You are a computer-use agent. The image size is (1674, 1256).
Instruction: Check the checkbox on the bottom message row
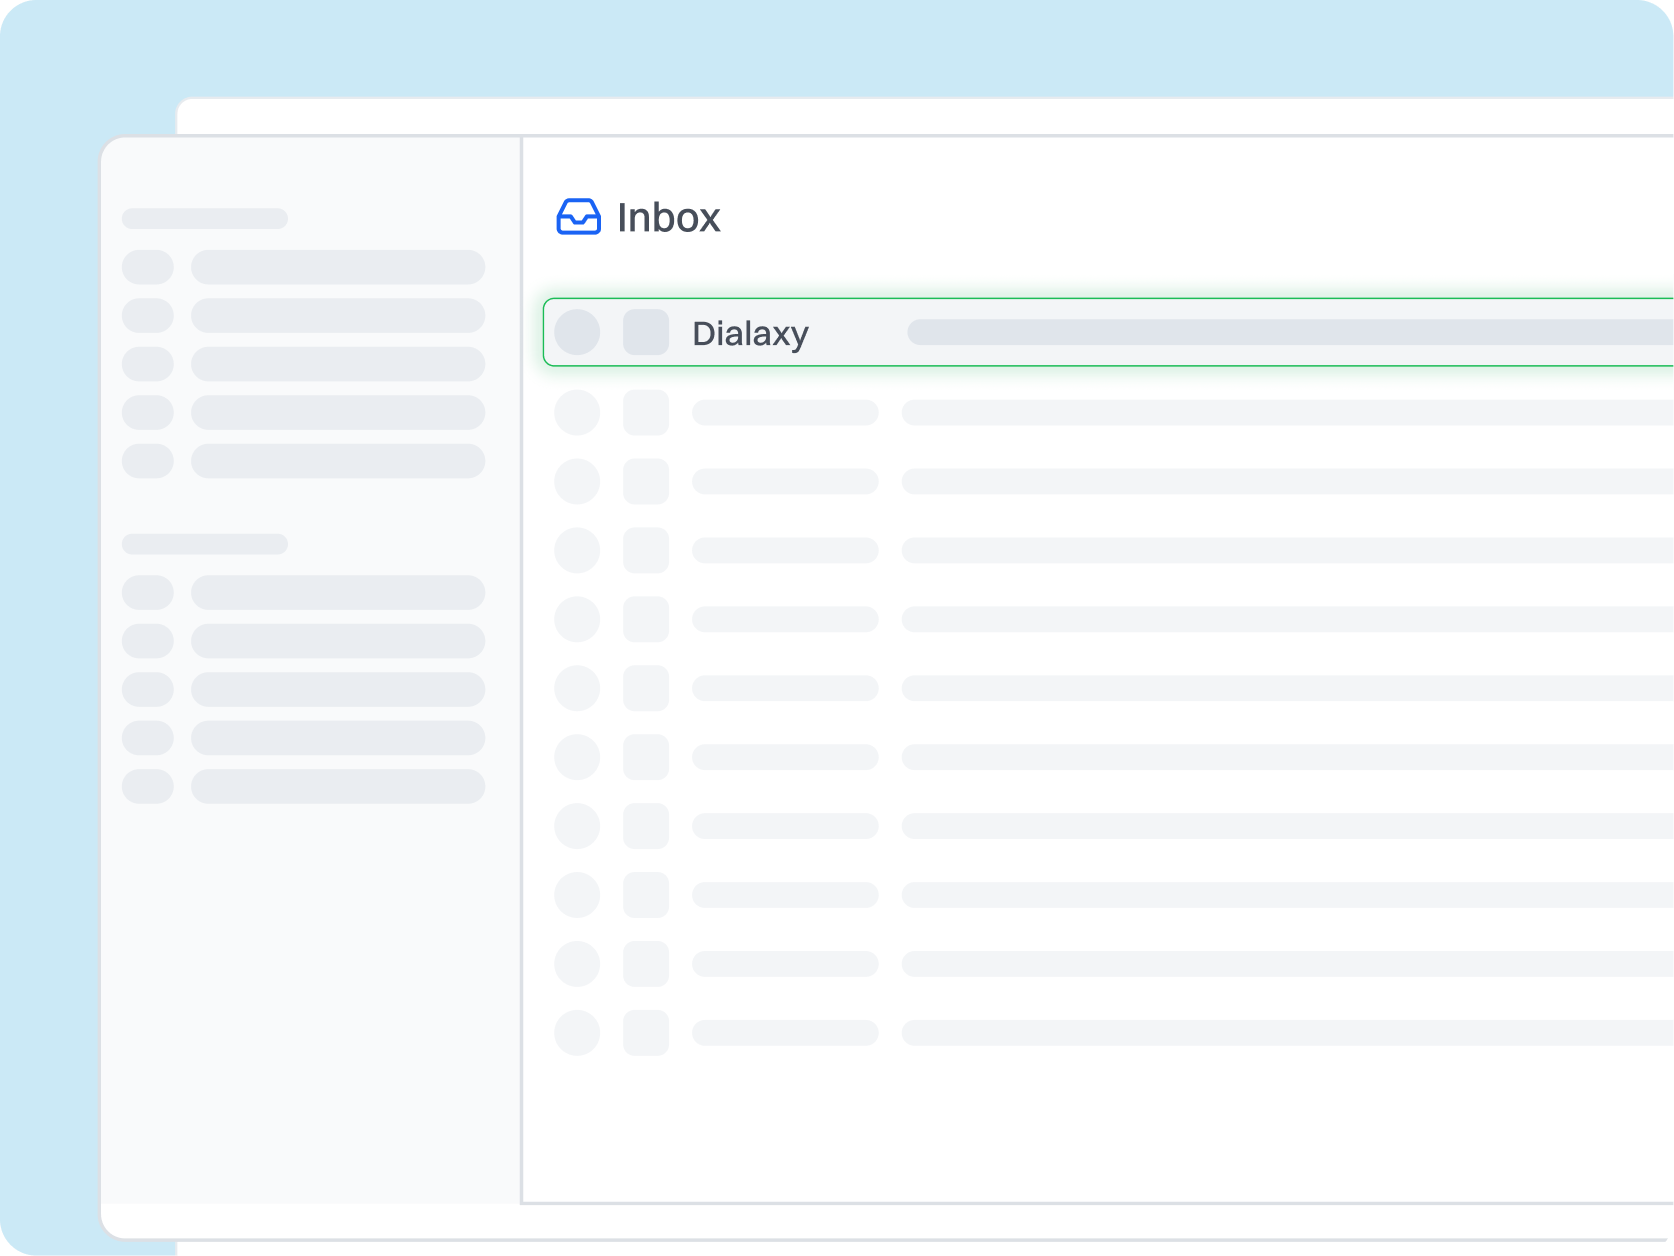[646, 1033]
